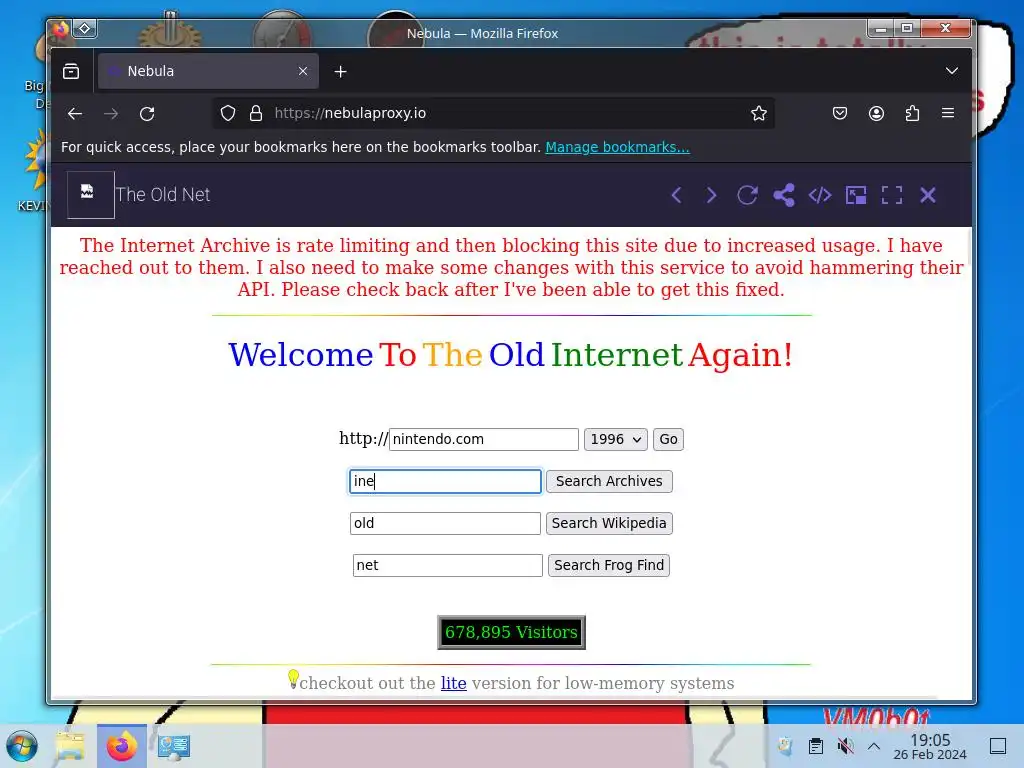Open the taskbar clock showing 19:05
The height and width of the screenshot is (768, 1024).
(930, 746)
